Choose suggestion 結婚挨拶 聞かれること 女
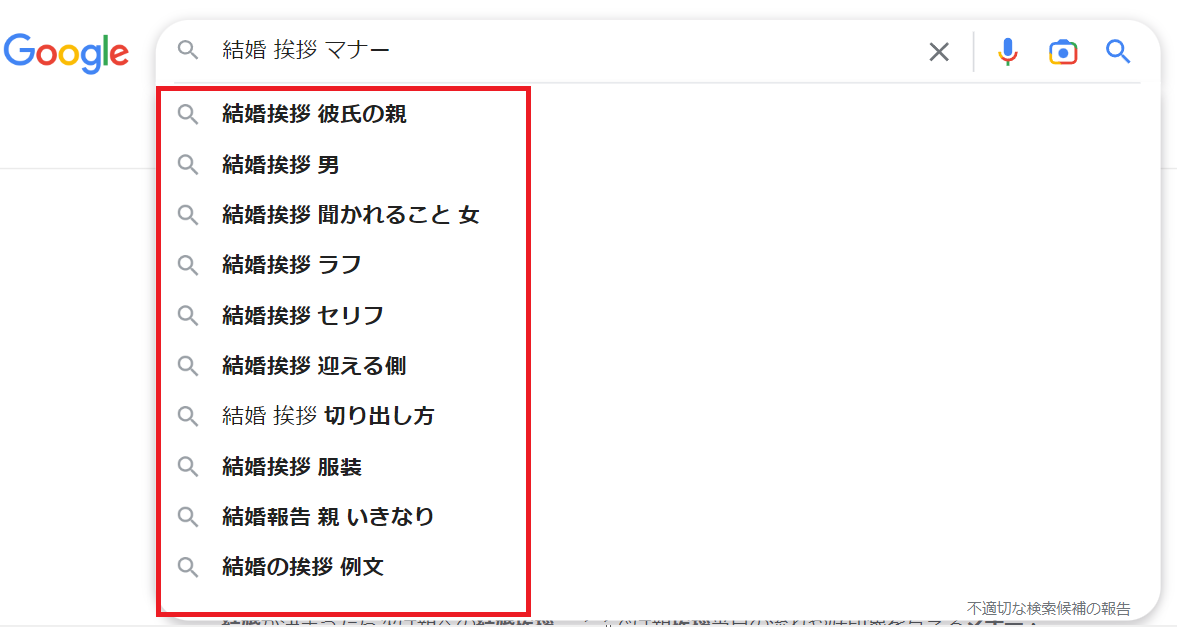 point(350,215)
